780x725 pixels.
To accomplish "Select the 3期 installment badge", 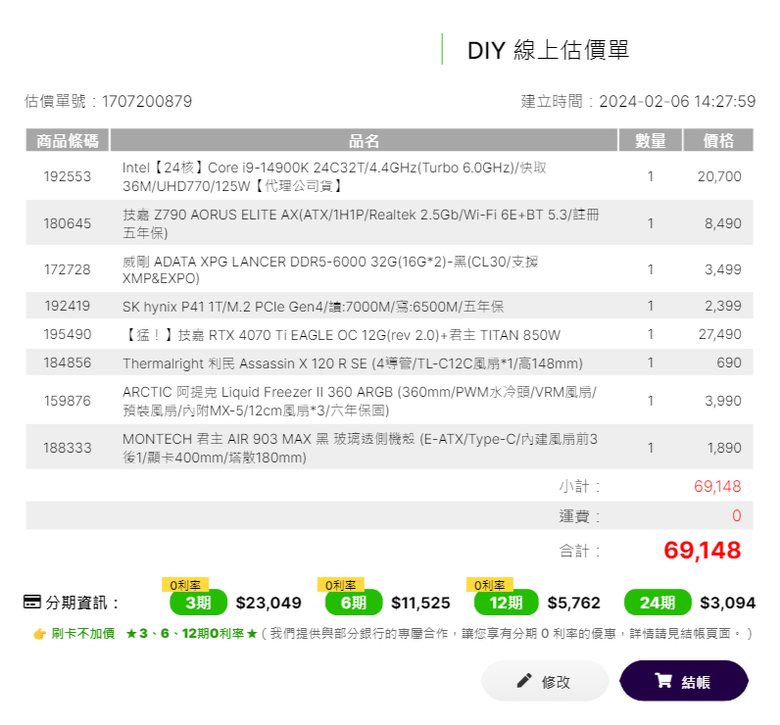I will pos(198,603).
